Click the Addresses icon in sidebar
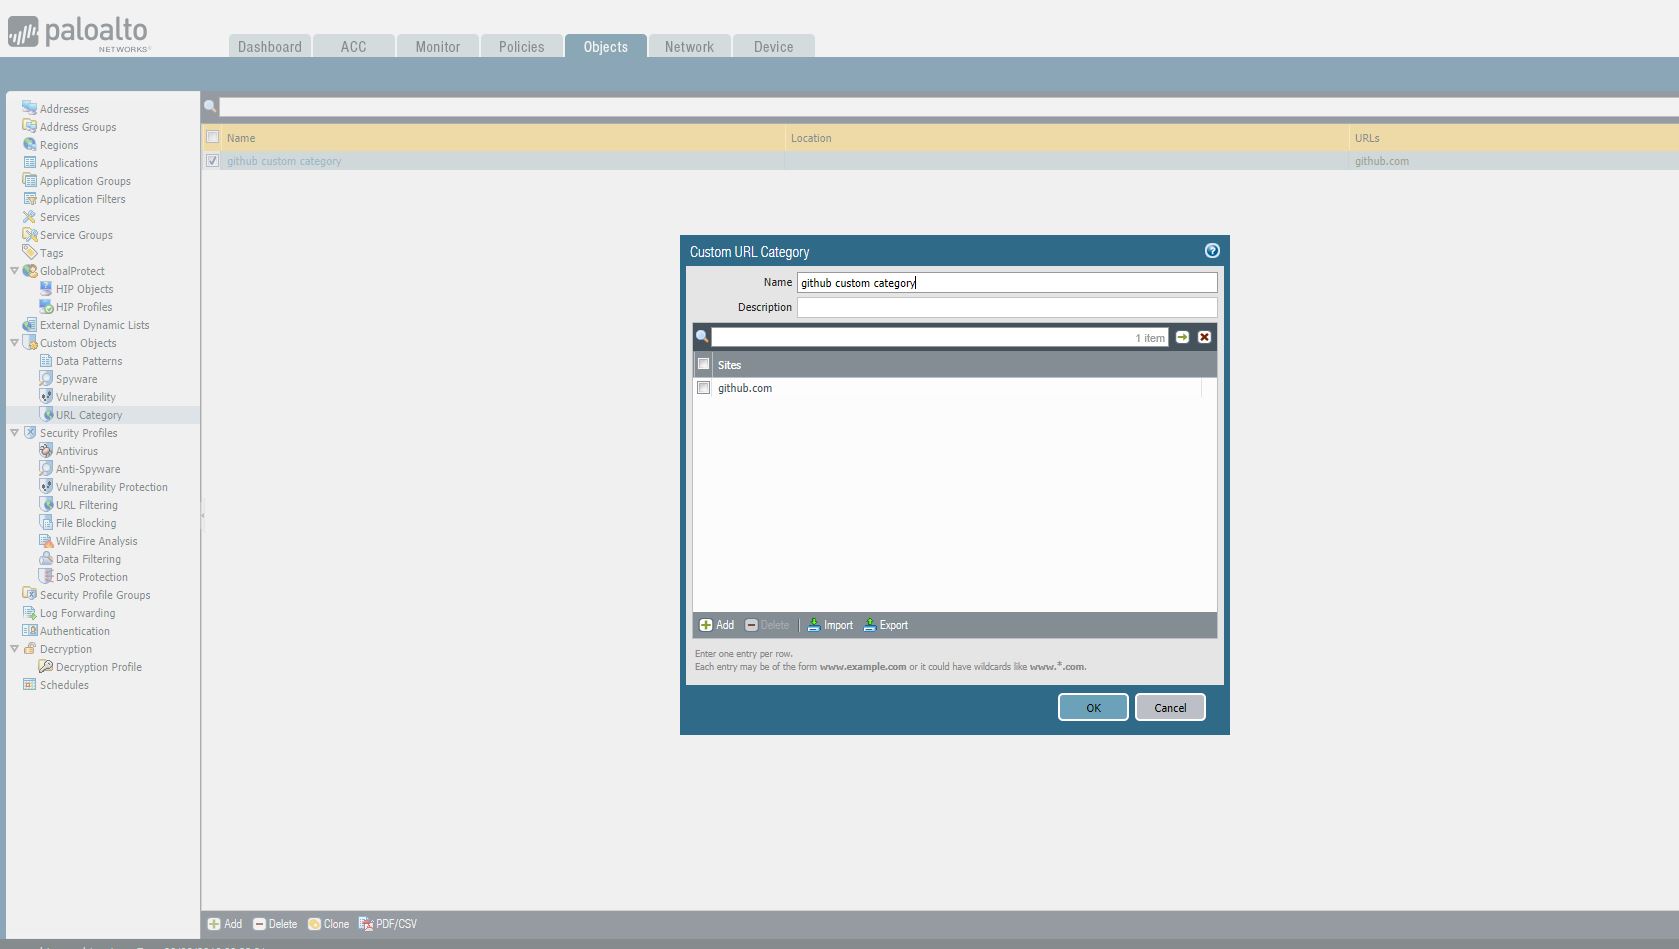1679x949 pixels. 29,108
